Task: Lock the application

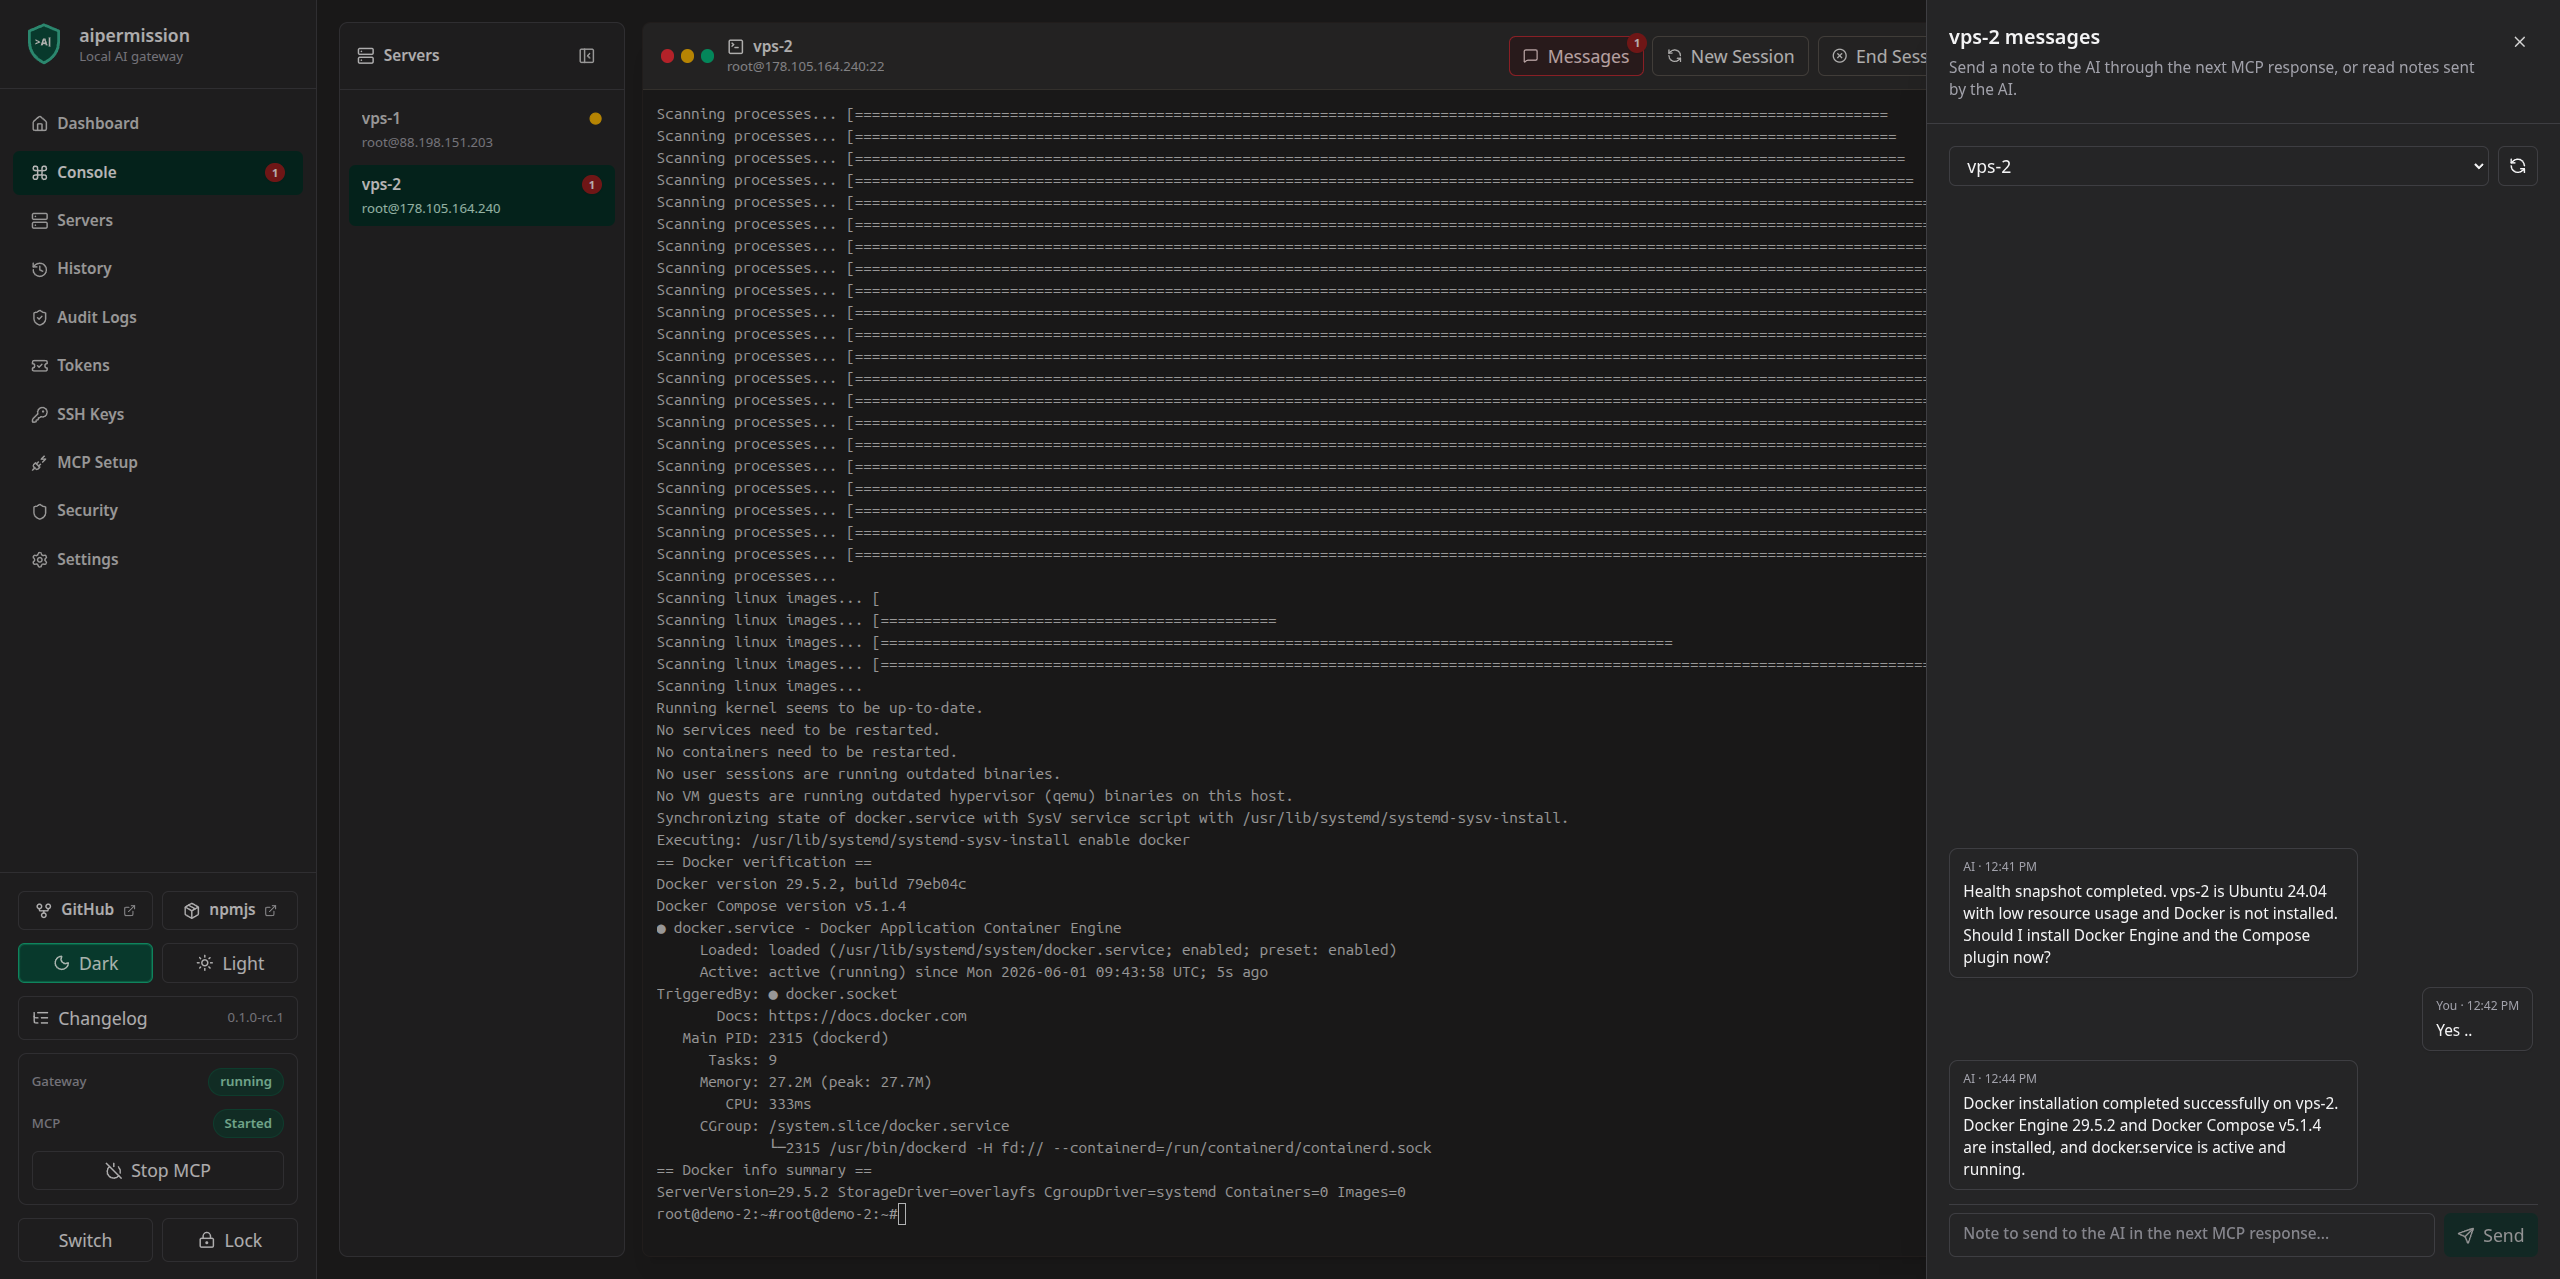Action: point(230,1240)
